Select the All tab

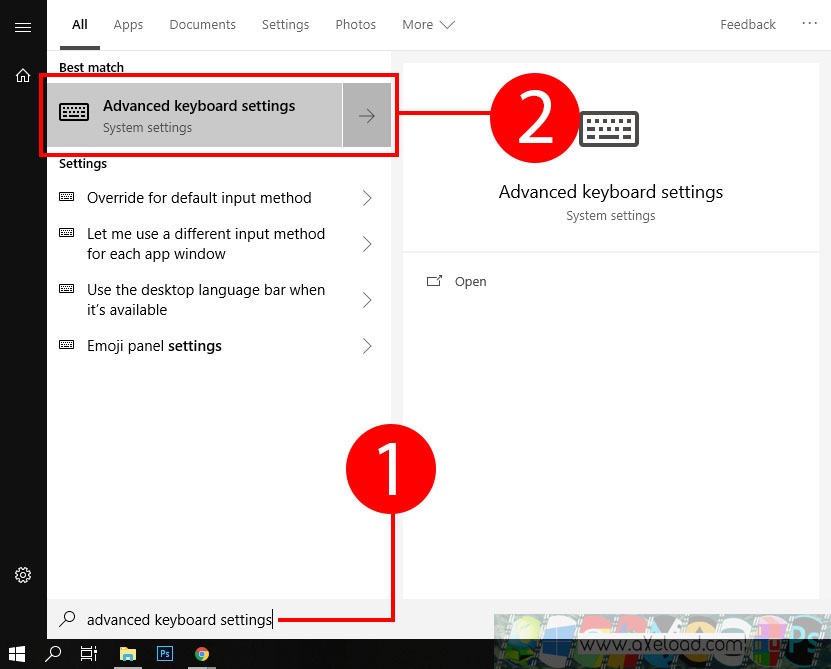pos(79,24)
